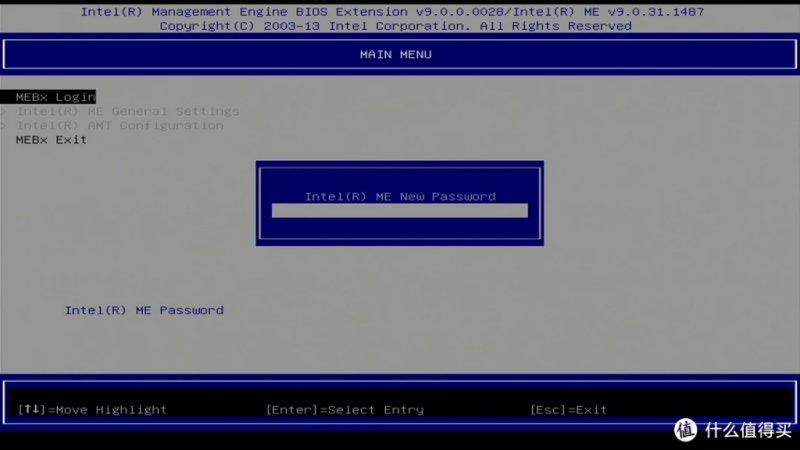The image size is (800, 450).
Task: Click the [Esc]=Exit hint
Action: coord(568,410)
